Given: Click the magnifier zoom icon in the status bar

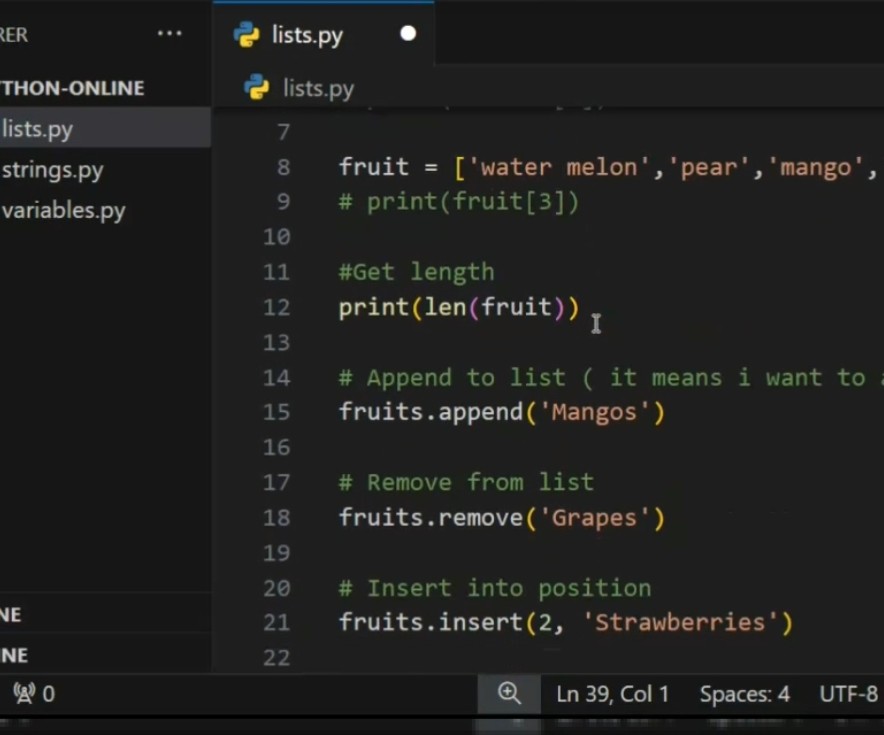Looking at the screenshot, I should (508, 693).
